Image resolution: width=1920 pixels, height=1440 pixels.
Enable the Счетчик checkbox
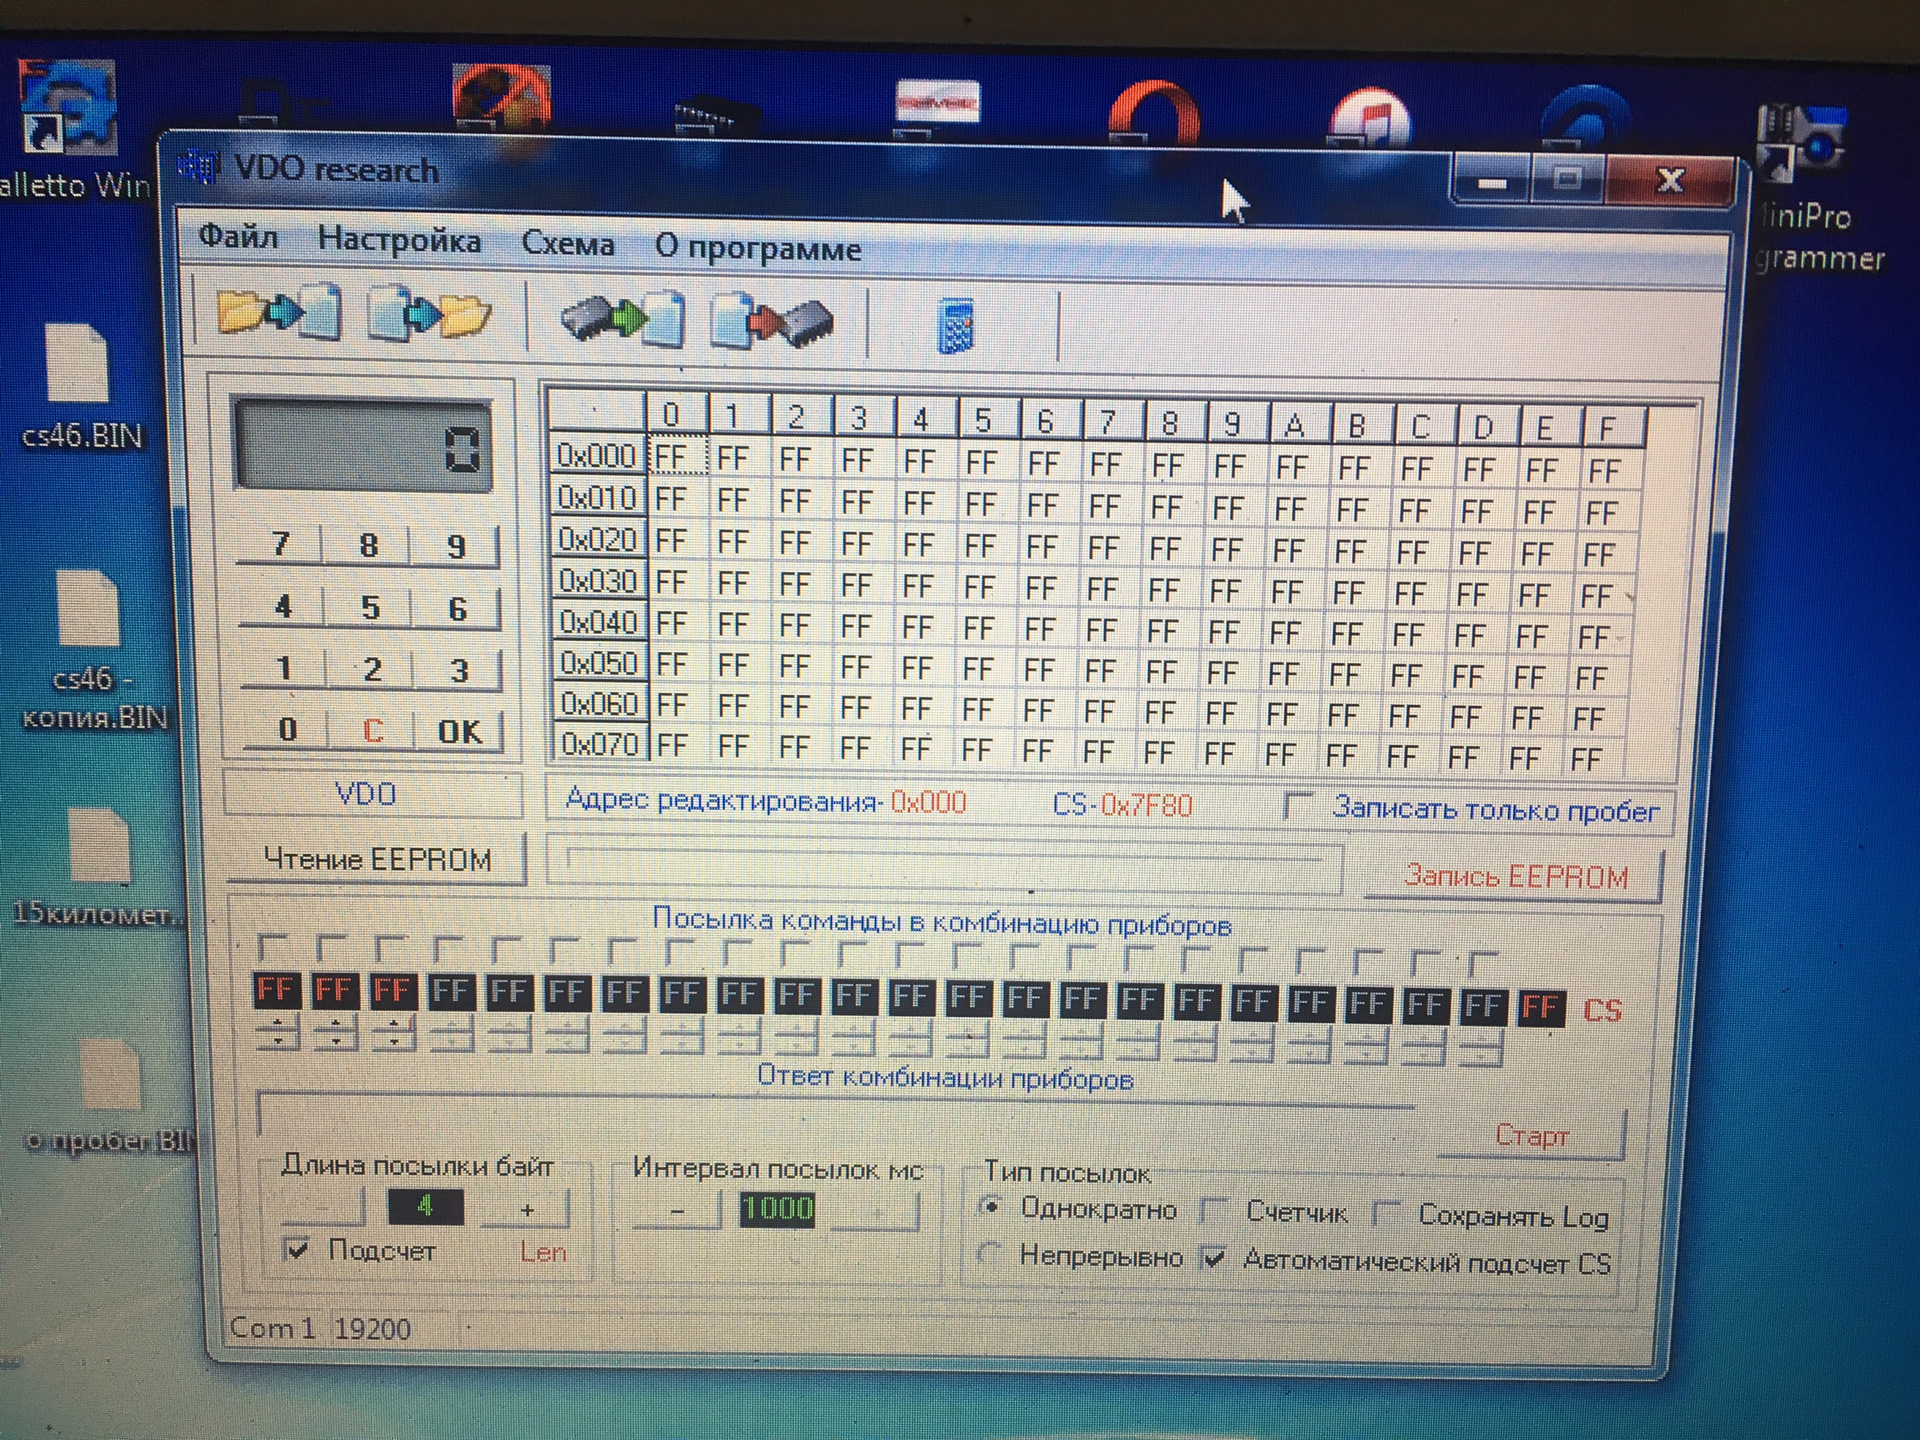(x=1214, y=1211)
